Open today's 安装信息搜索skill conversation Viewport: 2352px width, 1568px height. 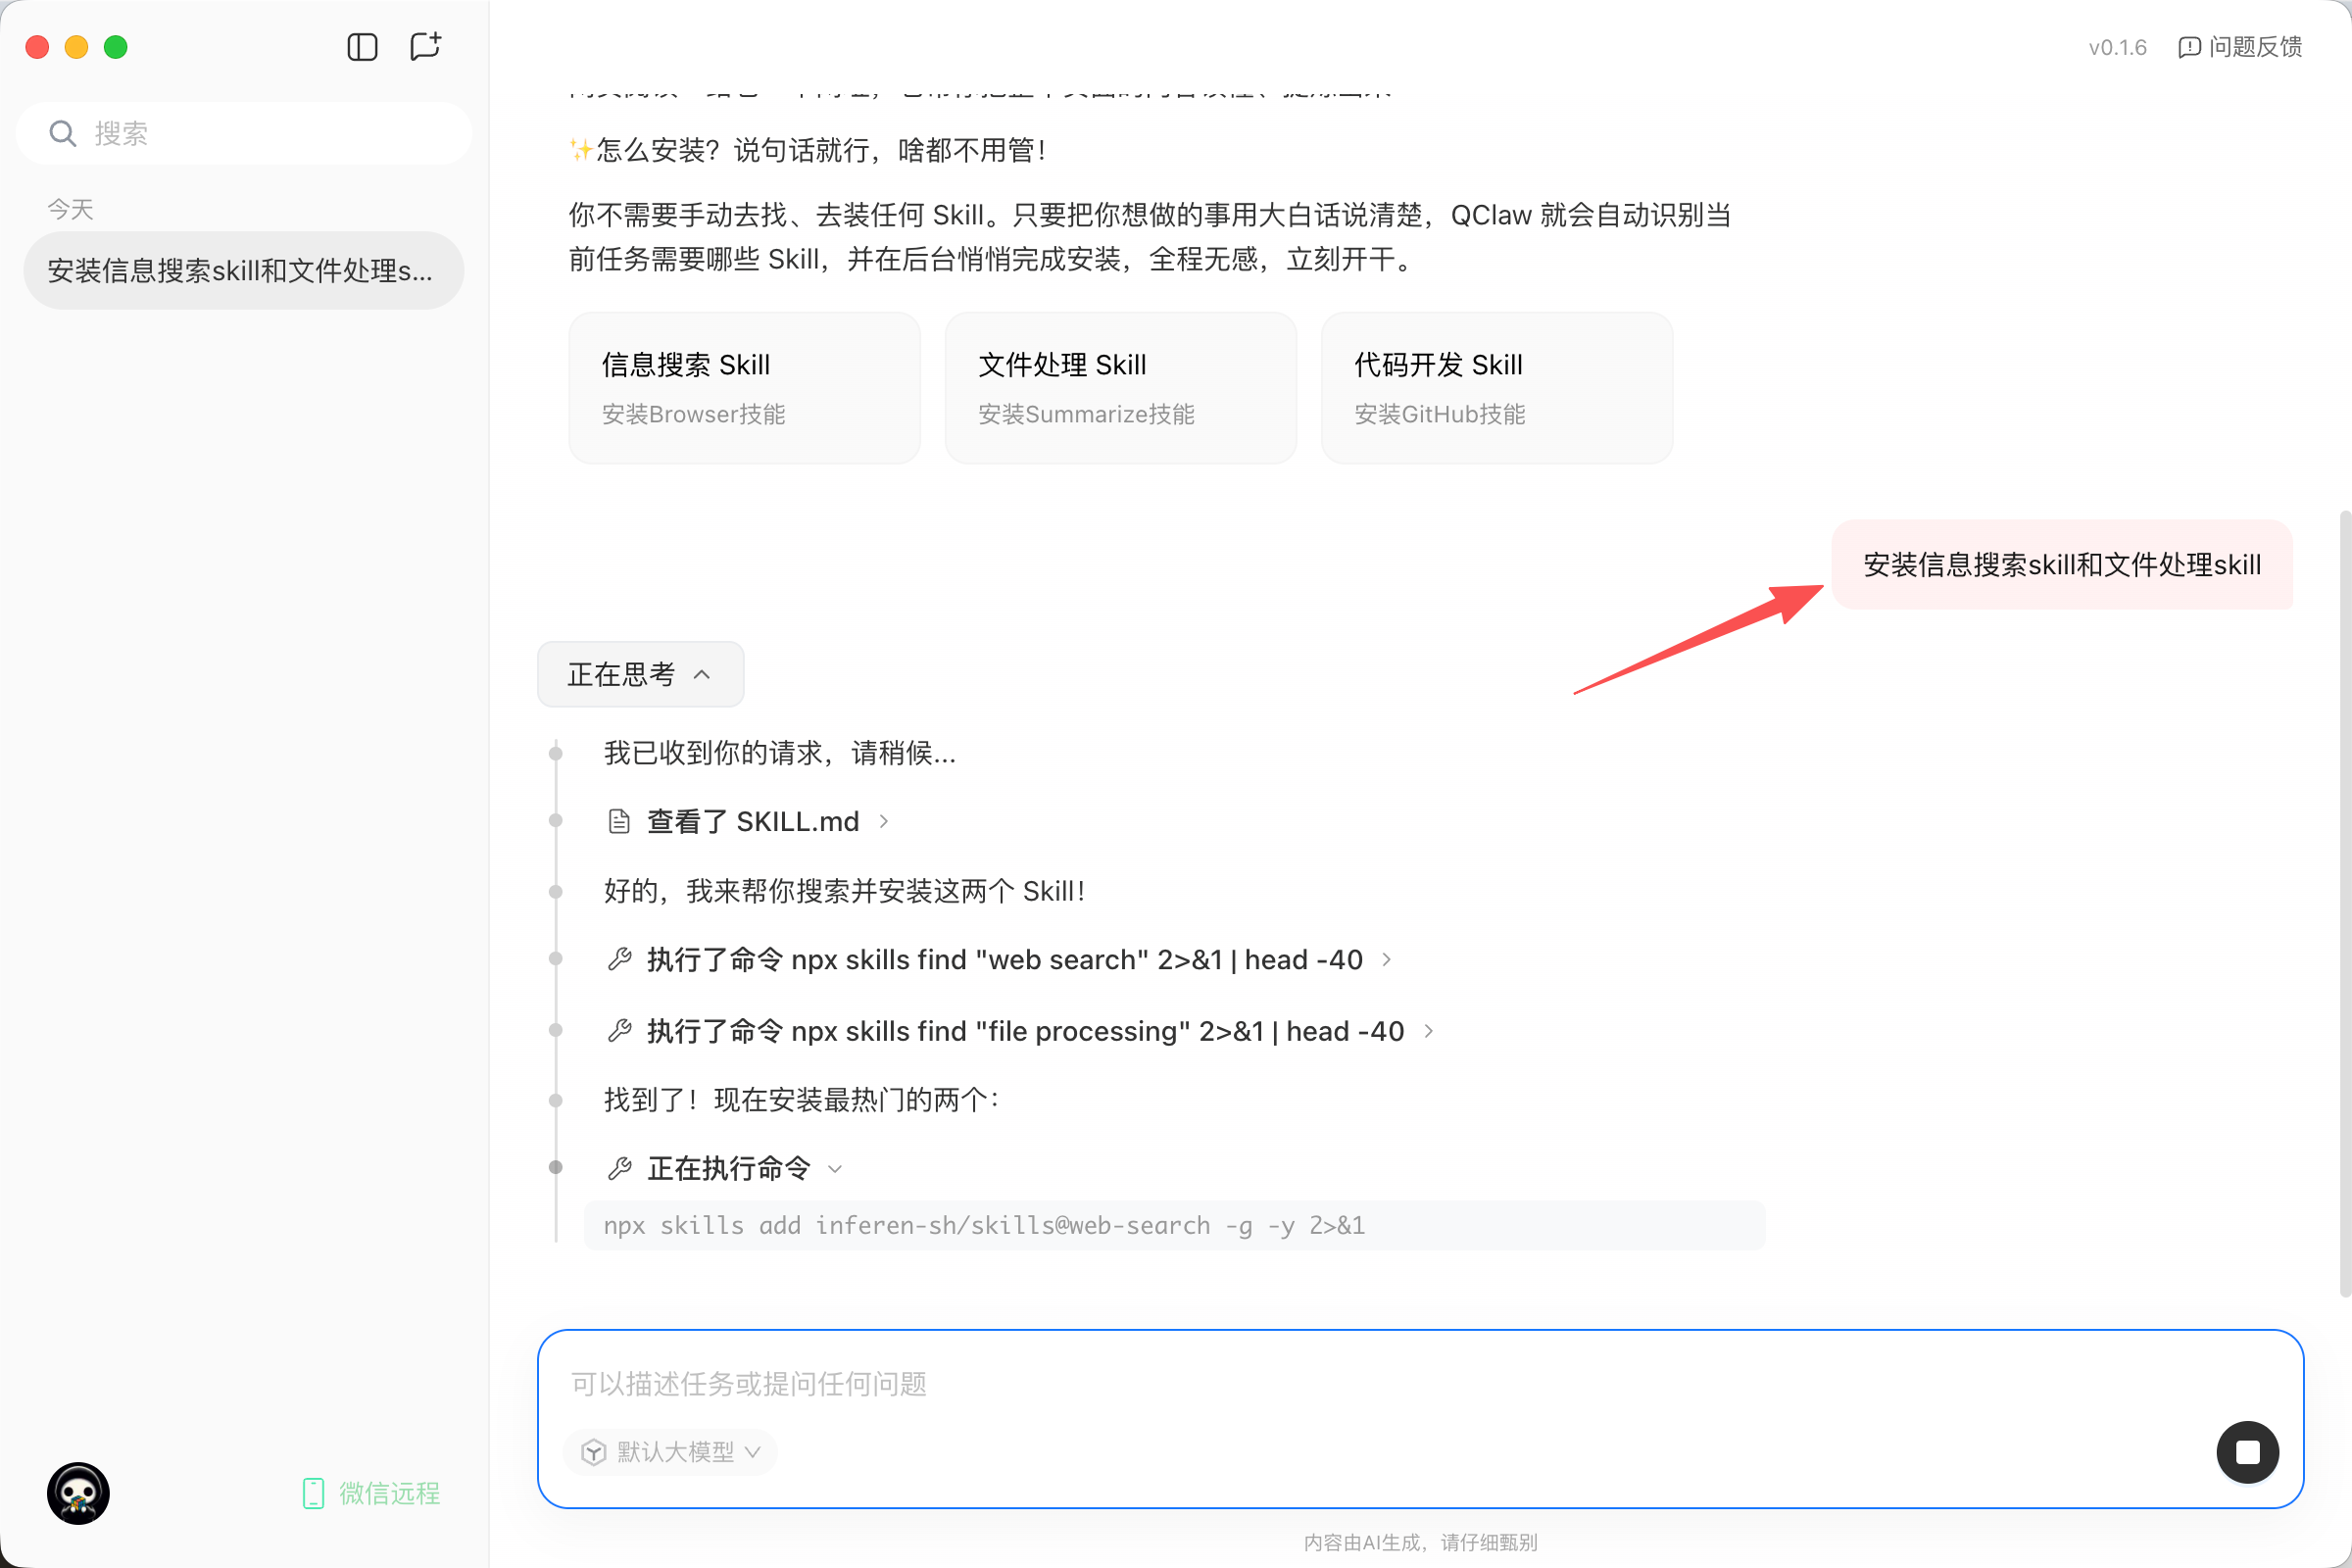243,271
